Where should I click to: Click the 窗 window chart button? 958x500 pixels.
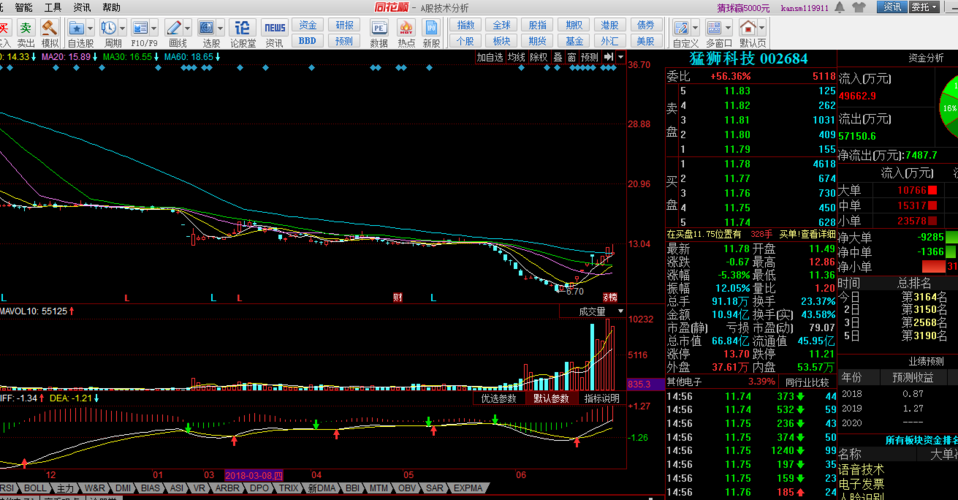[x=571, y=57]
